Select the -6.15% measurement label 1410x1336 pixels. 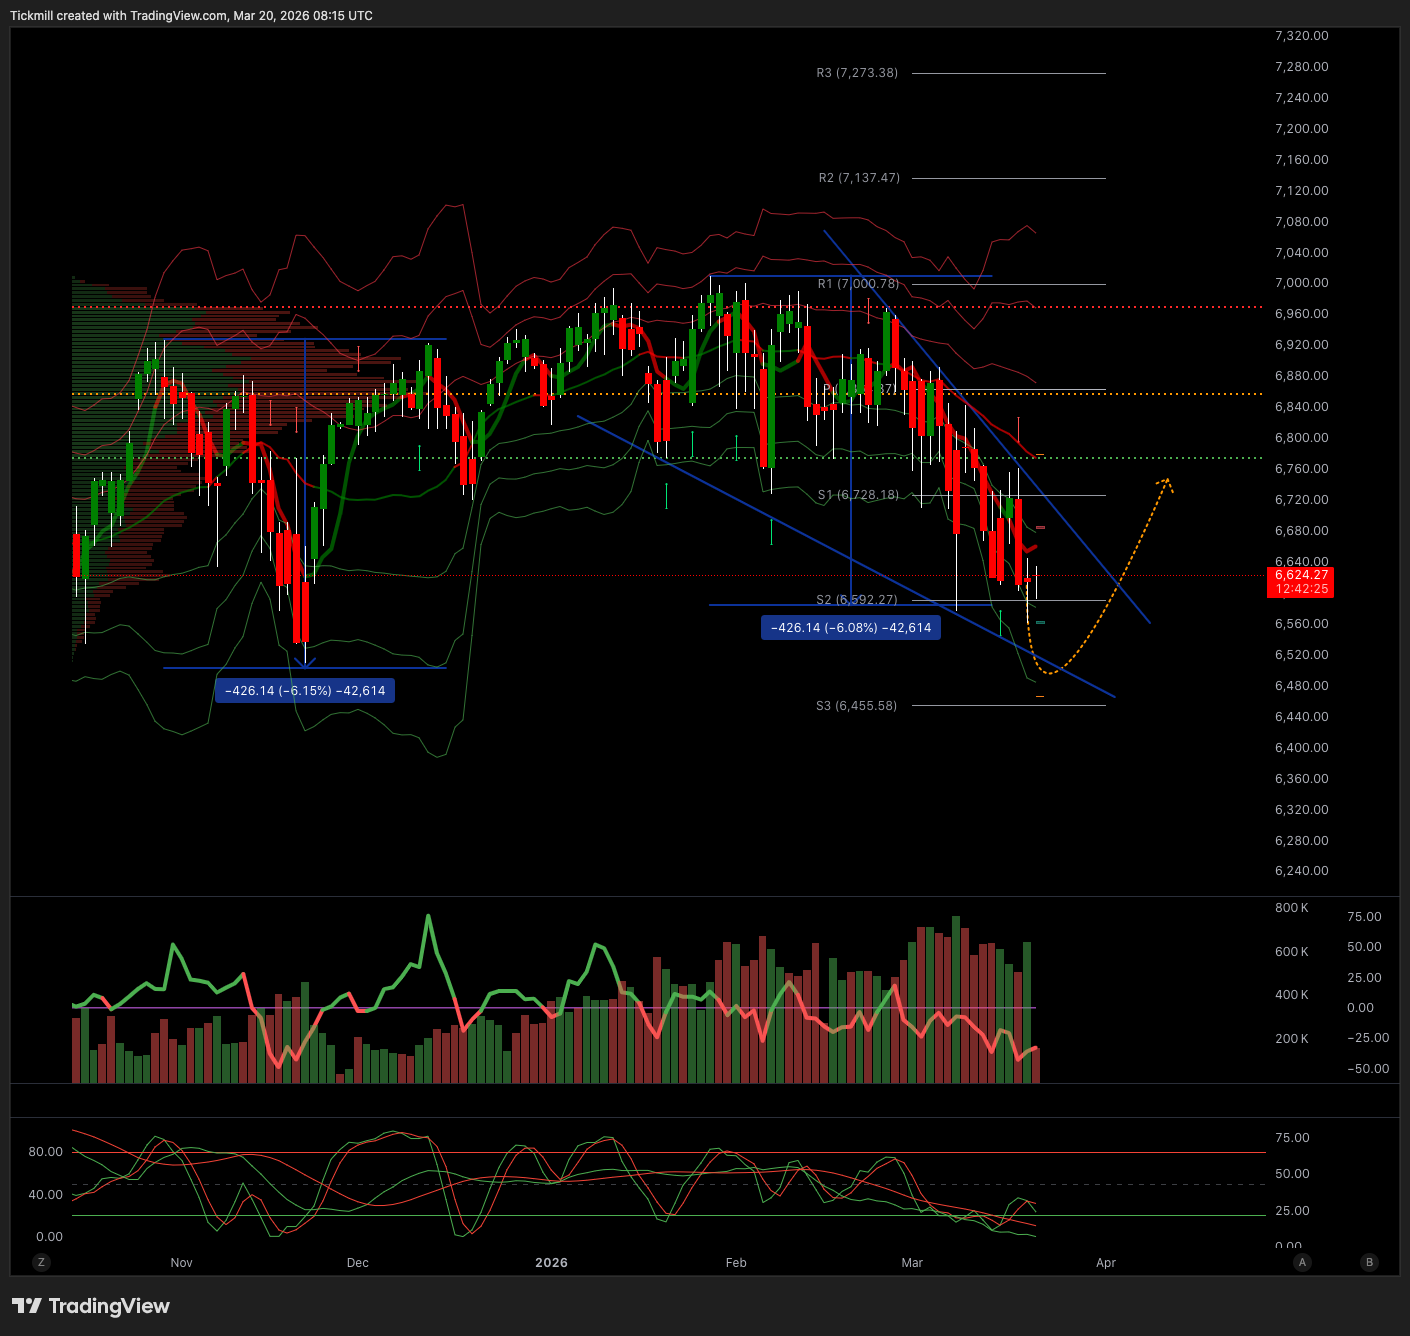(305, 691)
